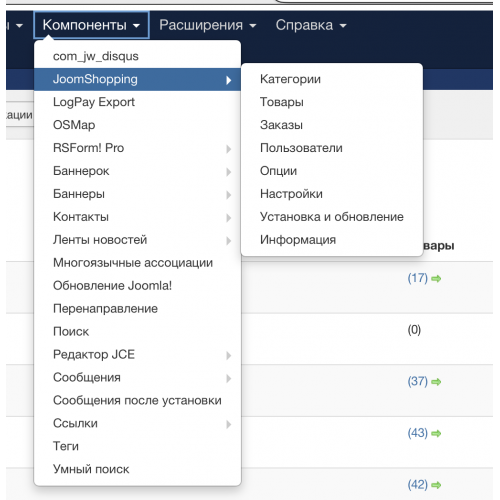Image resolution: width=500 pixels, height=500 pixels.
Task: Expand Контакты submenu arrow
Action: (228, 218)
